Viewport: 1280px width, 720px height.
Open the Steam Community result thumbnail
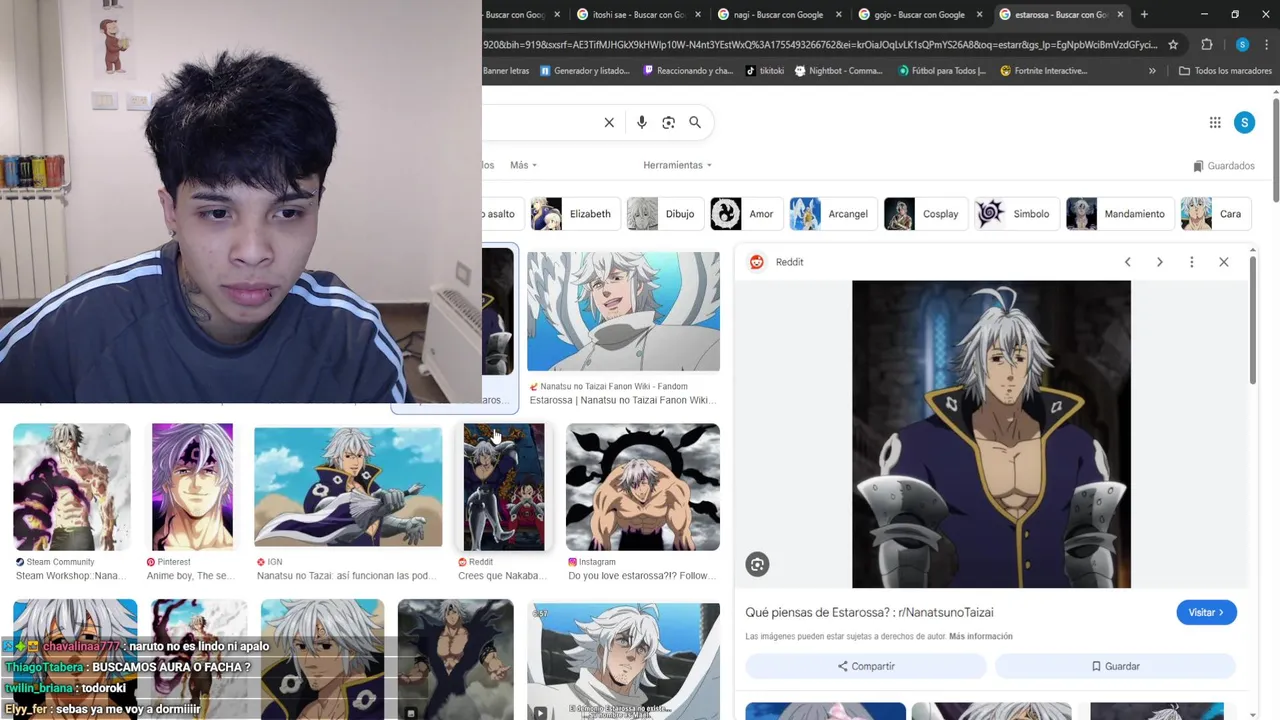(72, 487)
